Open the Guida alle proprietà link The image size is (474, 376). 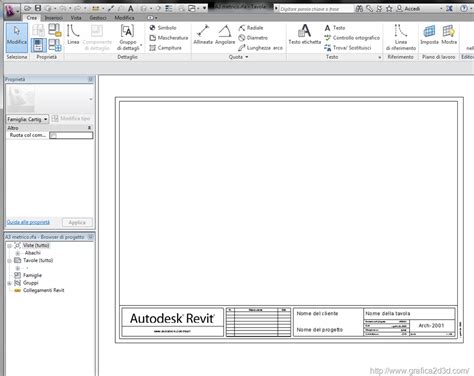28,222
